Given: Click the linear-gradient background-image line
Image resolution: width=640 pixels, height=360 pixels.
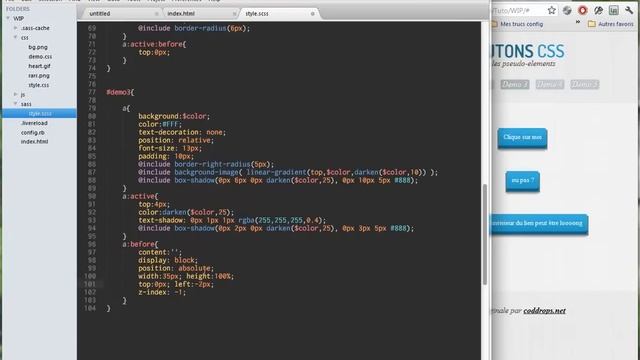Looking at the screenshot, I should click(x=288, y=172).
